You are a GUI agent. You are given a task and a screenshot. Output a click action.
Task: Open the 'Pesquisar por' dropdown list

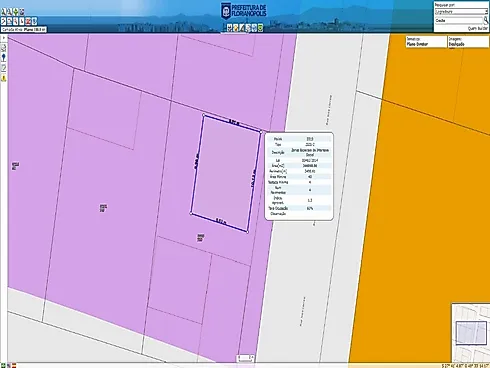click(461, 12)
